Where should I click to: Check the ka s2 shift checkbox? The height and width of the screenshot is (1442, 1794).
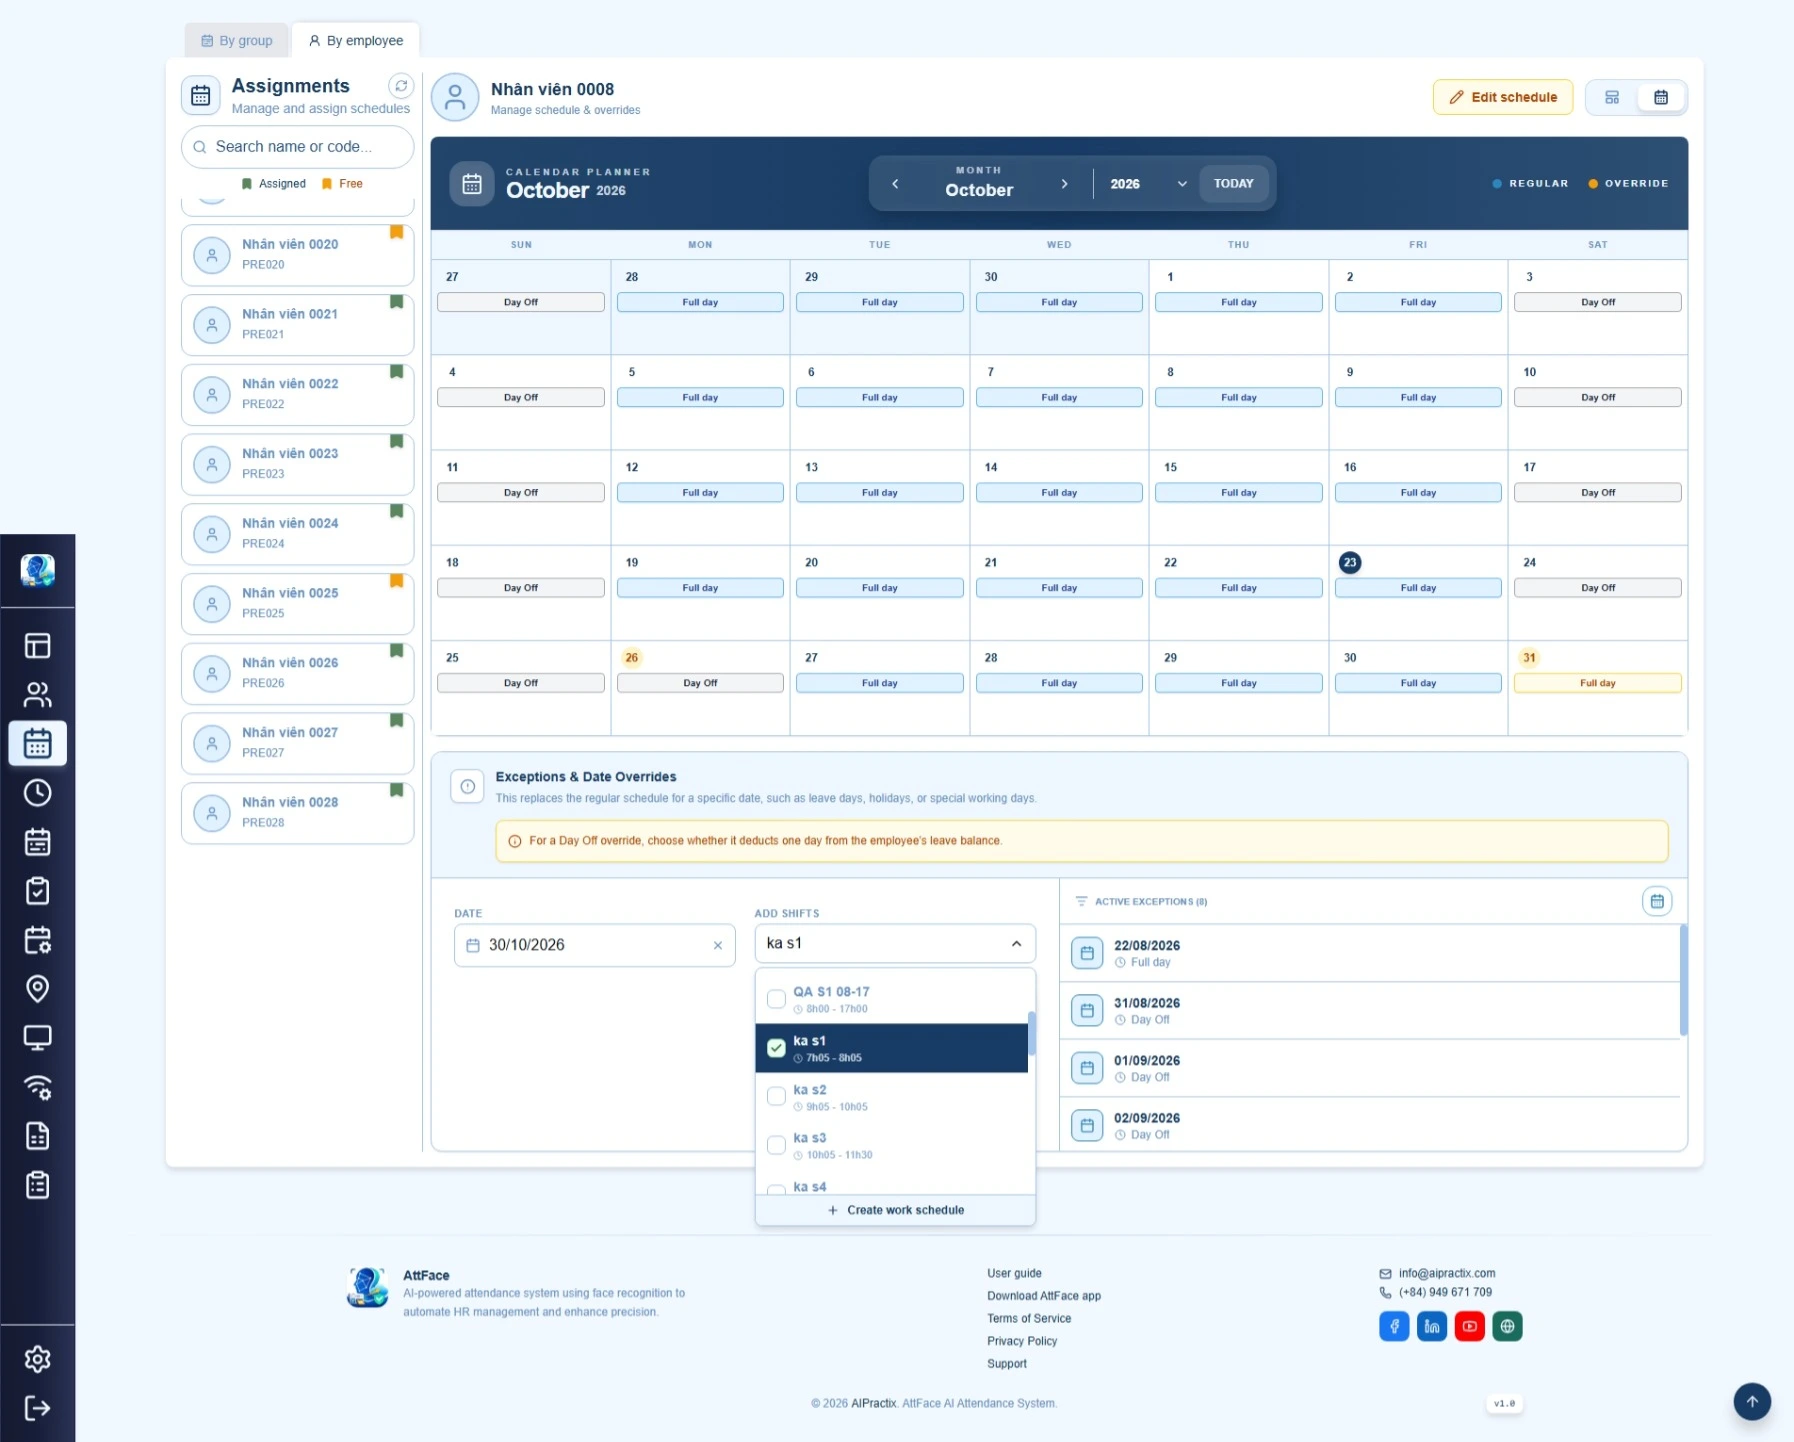[x=776, y=1097]
